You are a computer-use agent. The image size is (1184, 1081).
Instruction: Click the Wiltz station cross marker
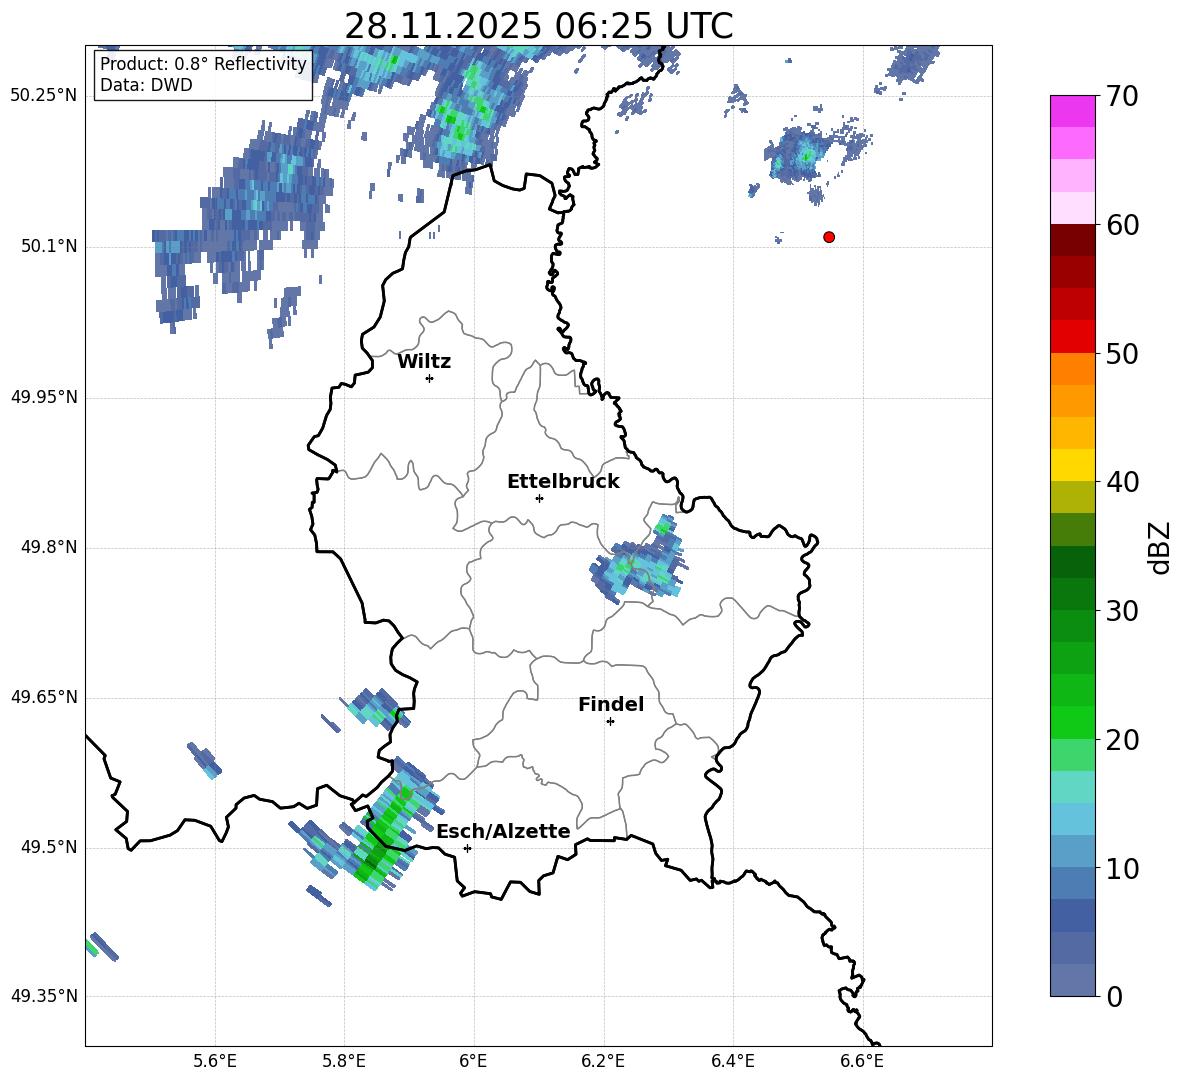click(430, 378)
